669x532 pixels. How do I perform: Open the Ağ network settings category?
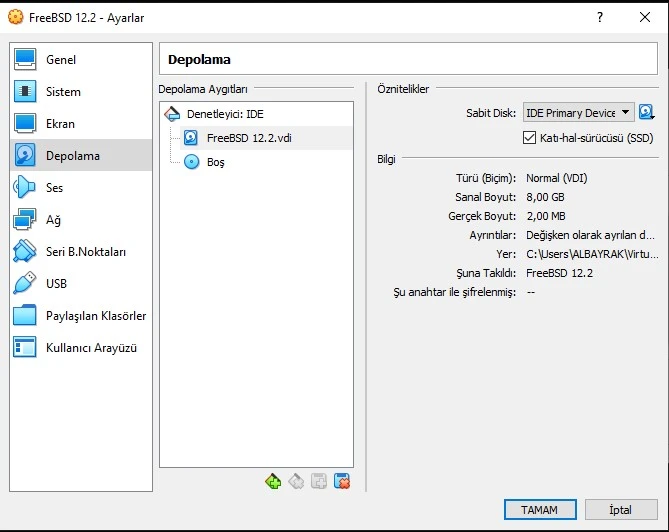pyautogui.click(x=81, y=219)
